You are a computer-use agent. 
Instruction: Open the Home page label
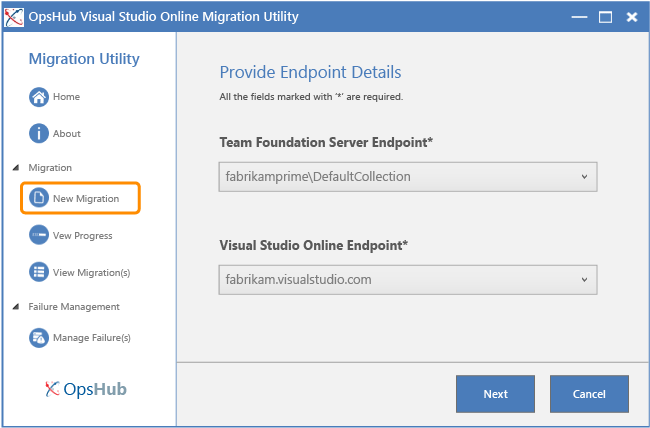[66, 97]
